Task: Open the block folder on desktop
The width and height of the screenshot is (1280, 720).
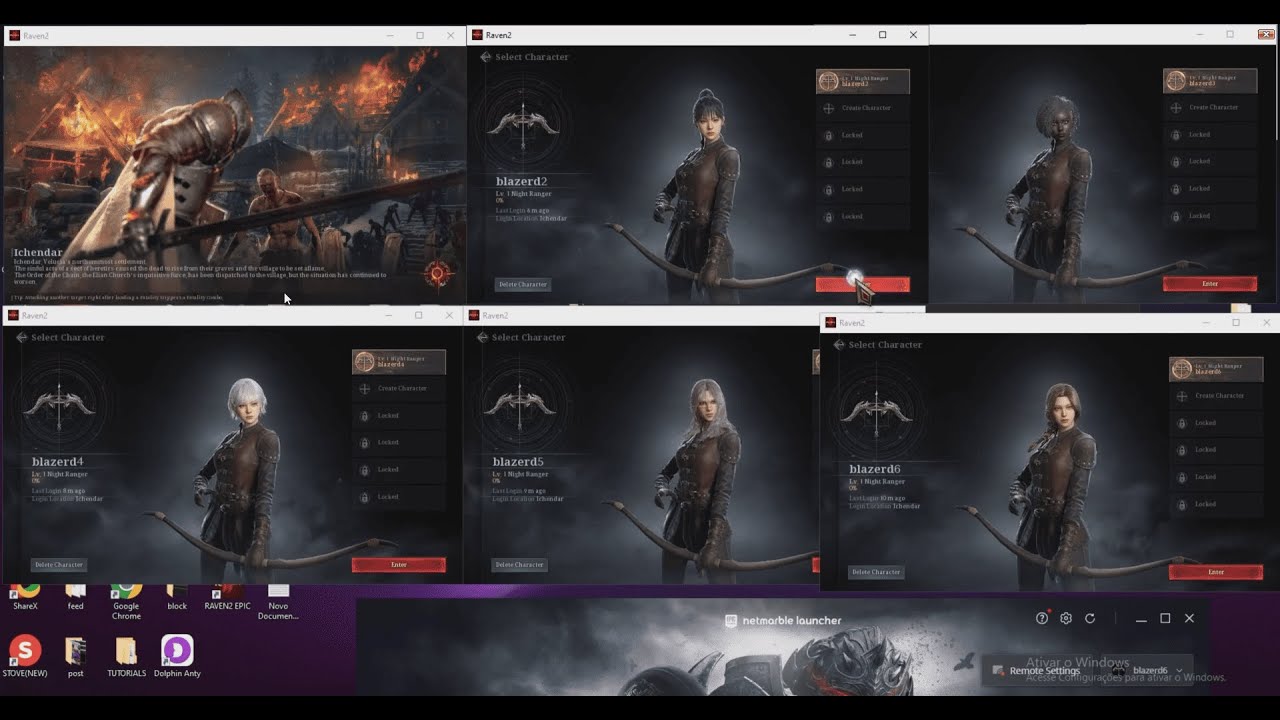Action: [177, 597]
